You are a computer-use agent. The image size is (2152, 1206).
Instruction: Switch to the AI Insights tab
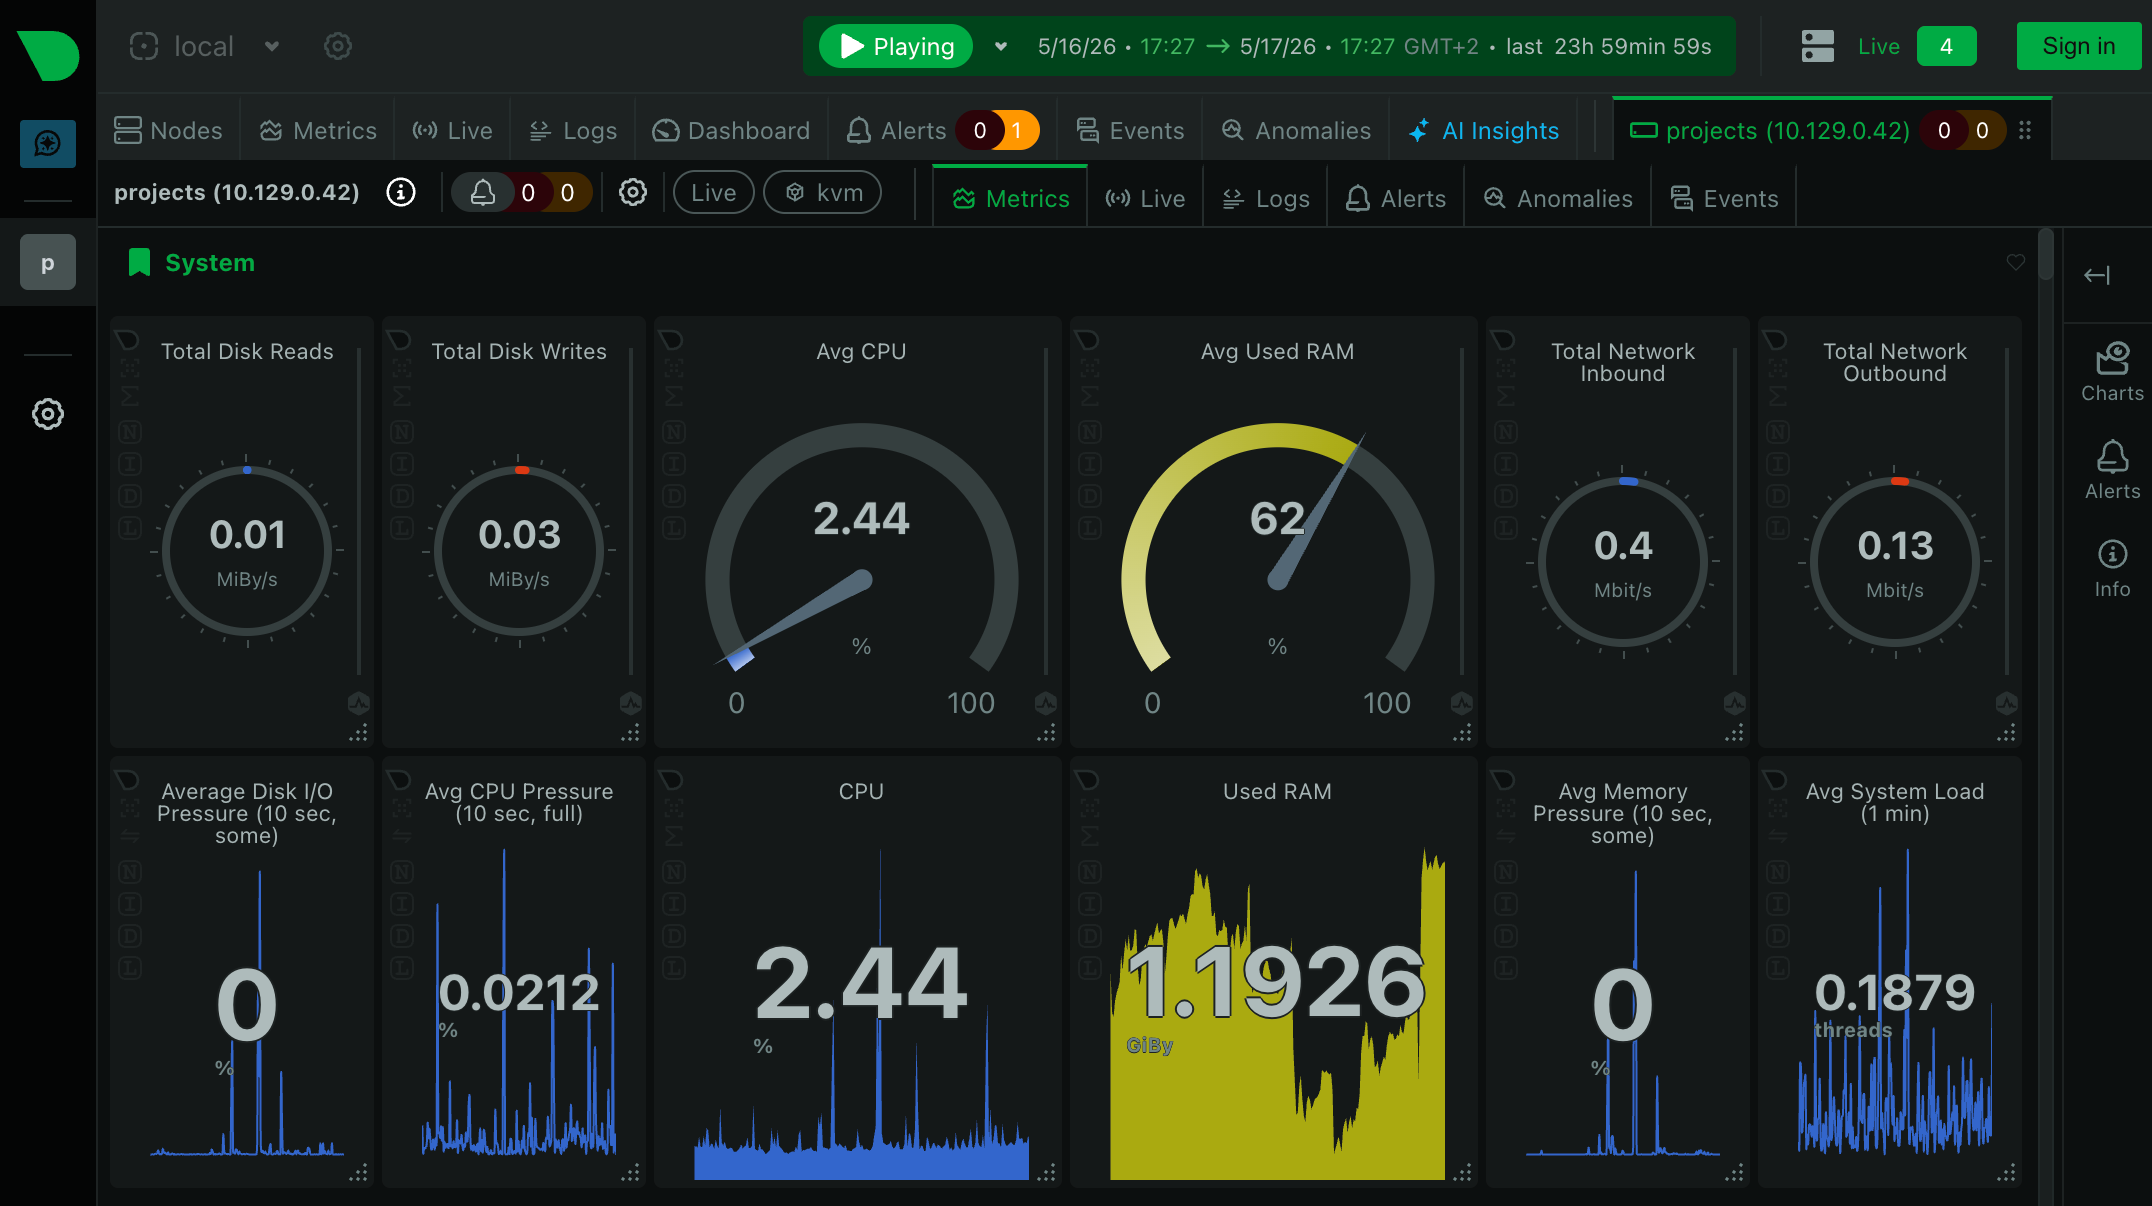tap(1484, 130)
